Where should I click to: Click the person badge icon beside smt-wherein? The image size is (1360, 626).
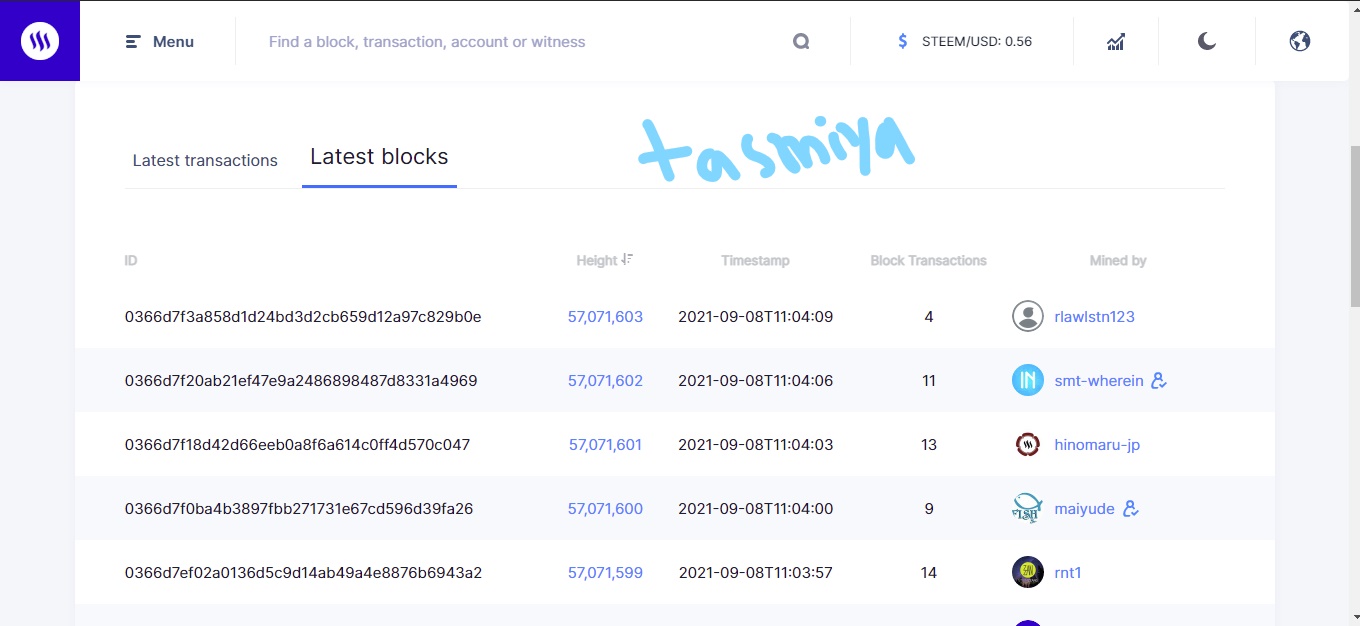[x=1159, y=380]
